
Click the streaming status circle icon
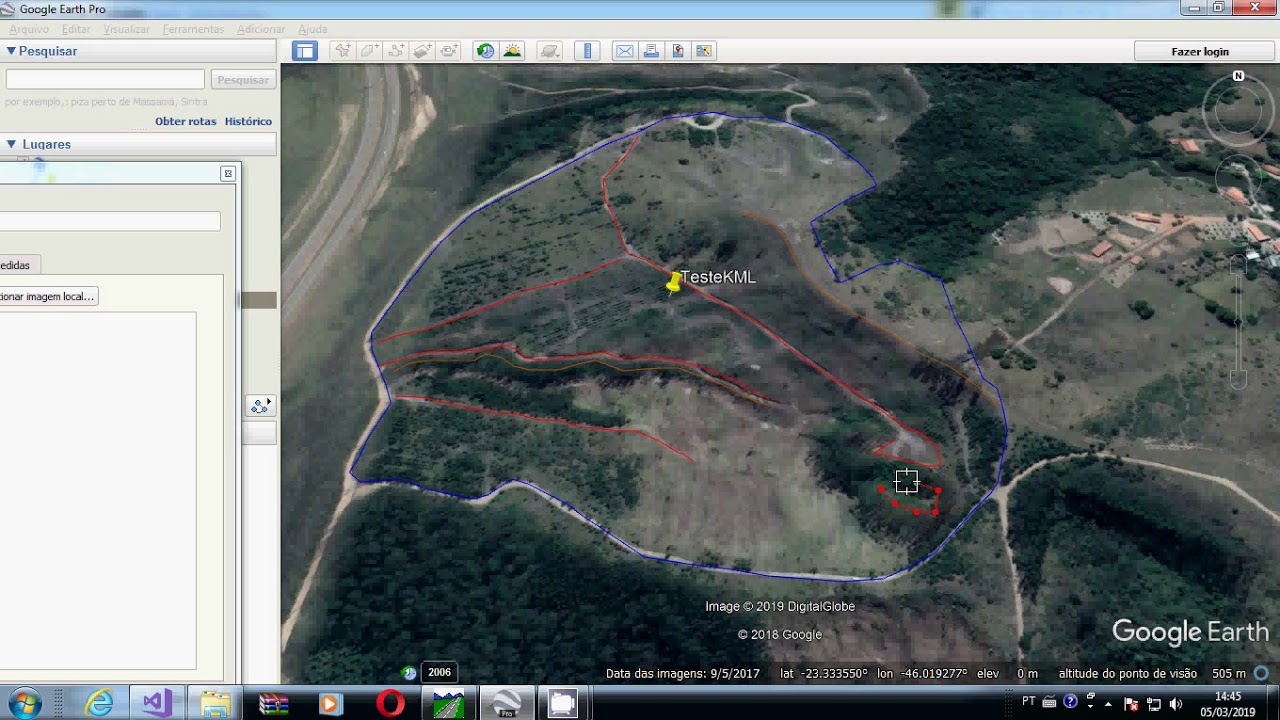click(x=1262, y=673)
